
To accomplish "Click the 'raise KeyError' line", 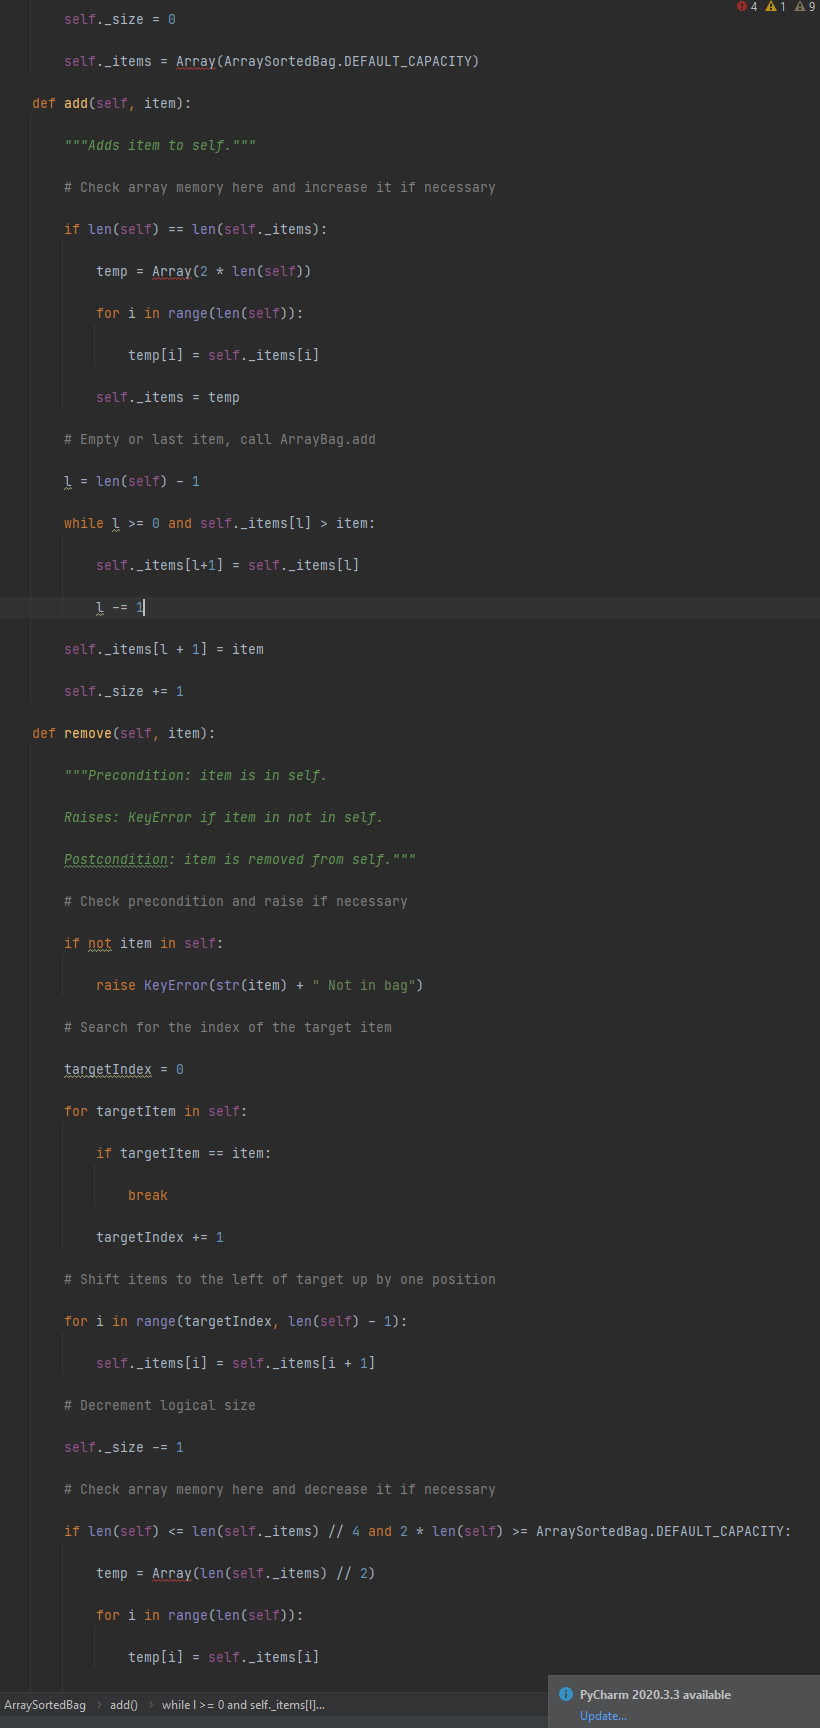I will pos(260,985).
